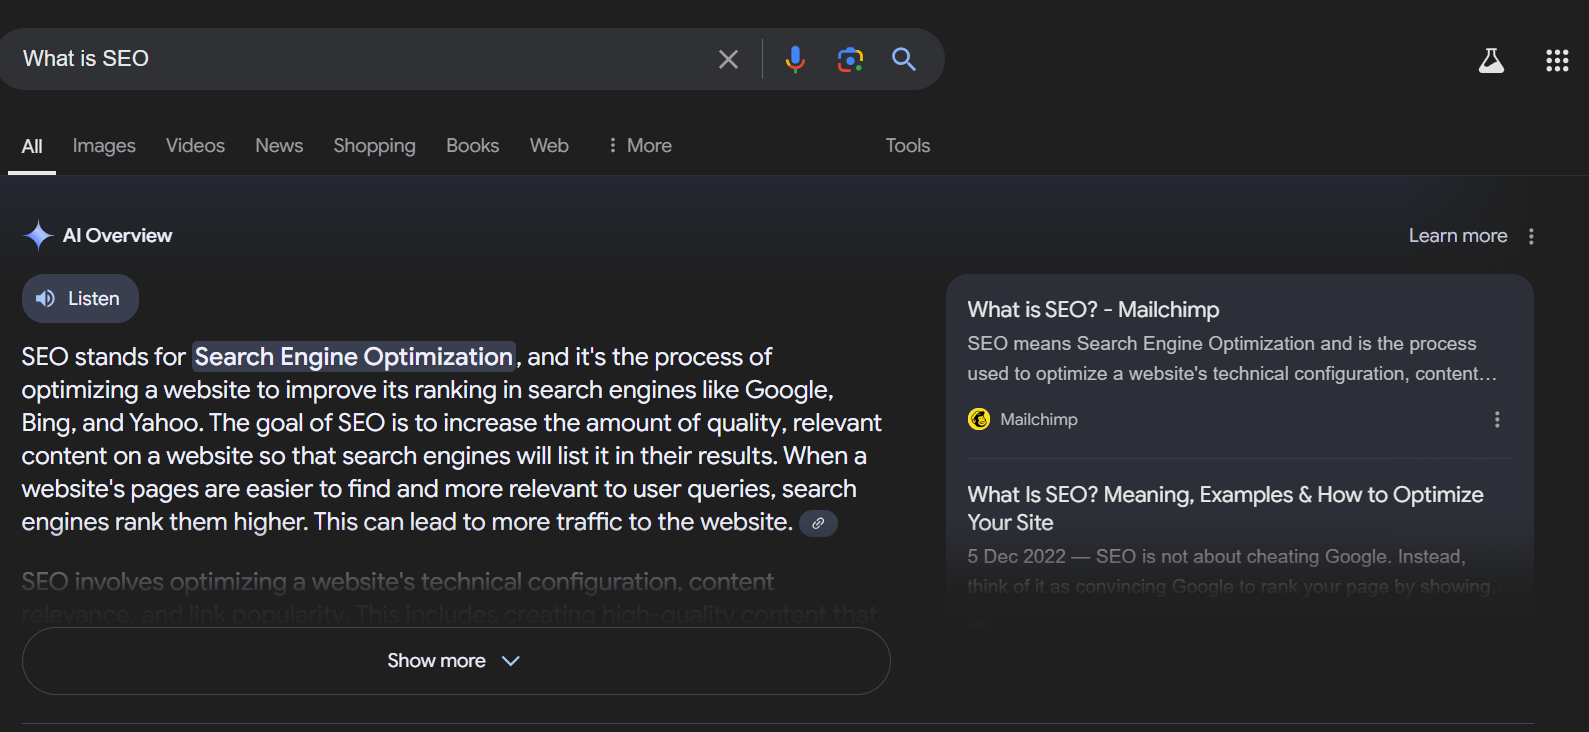Open Search Labs flask icon
This screenshot has height=732, width=1589.
(1491, 61)
